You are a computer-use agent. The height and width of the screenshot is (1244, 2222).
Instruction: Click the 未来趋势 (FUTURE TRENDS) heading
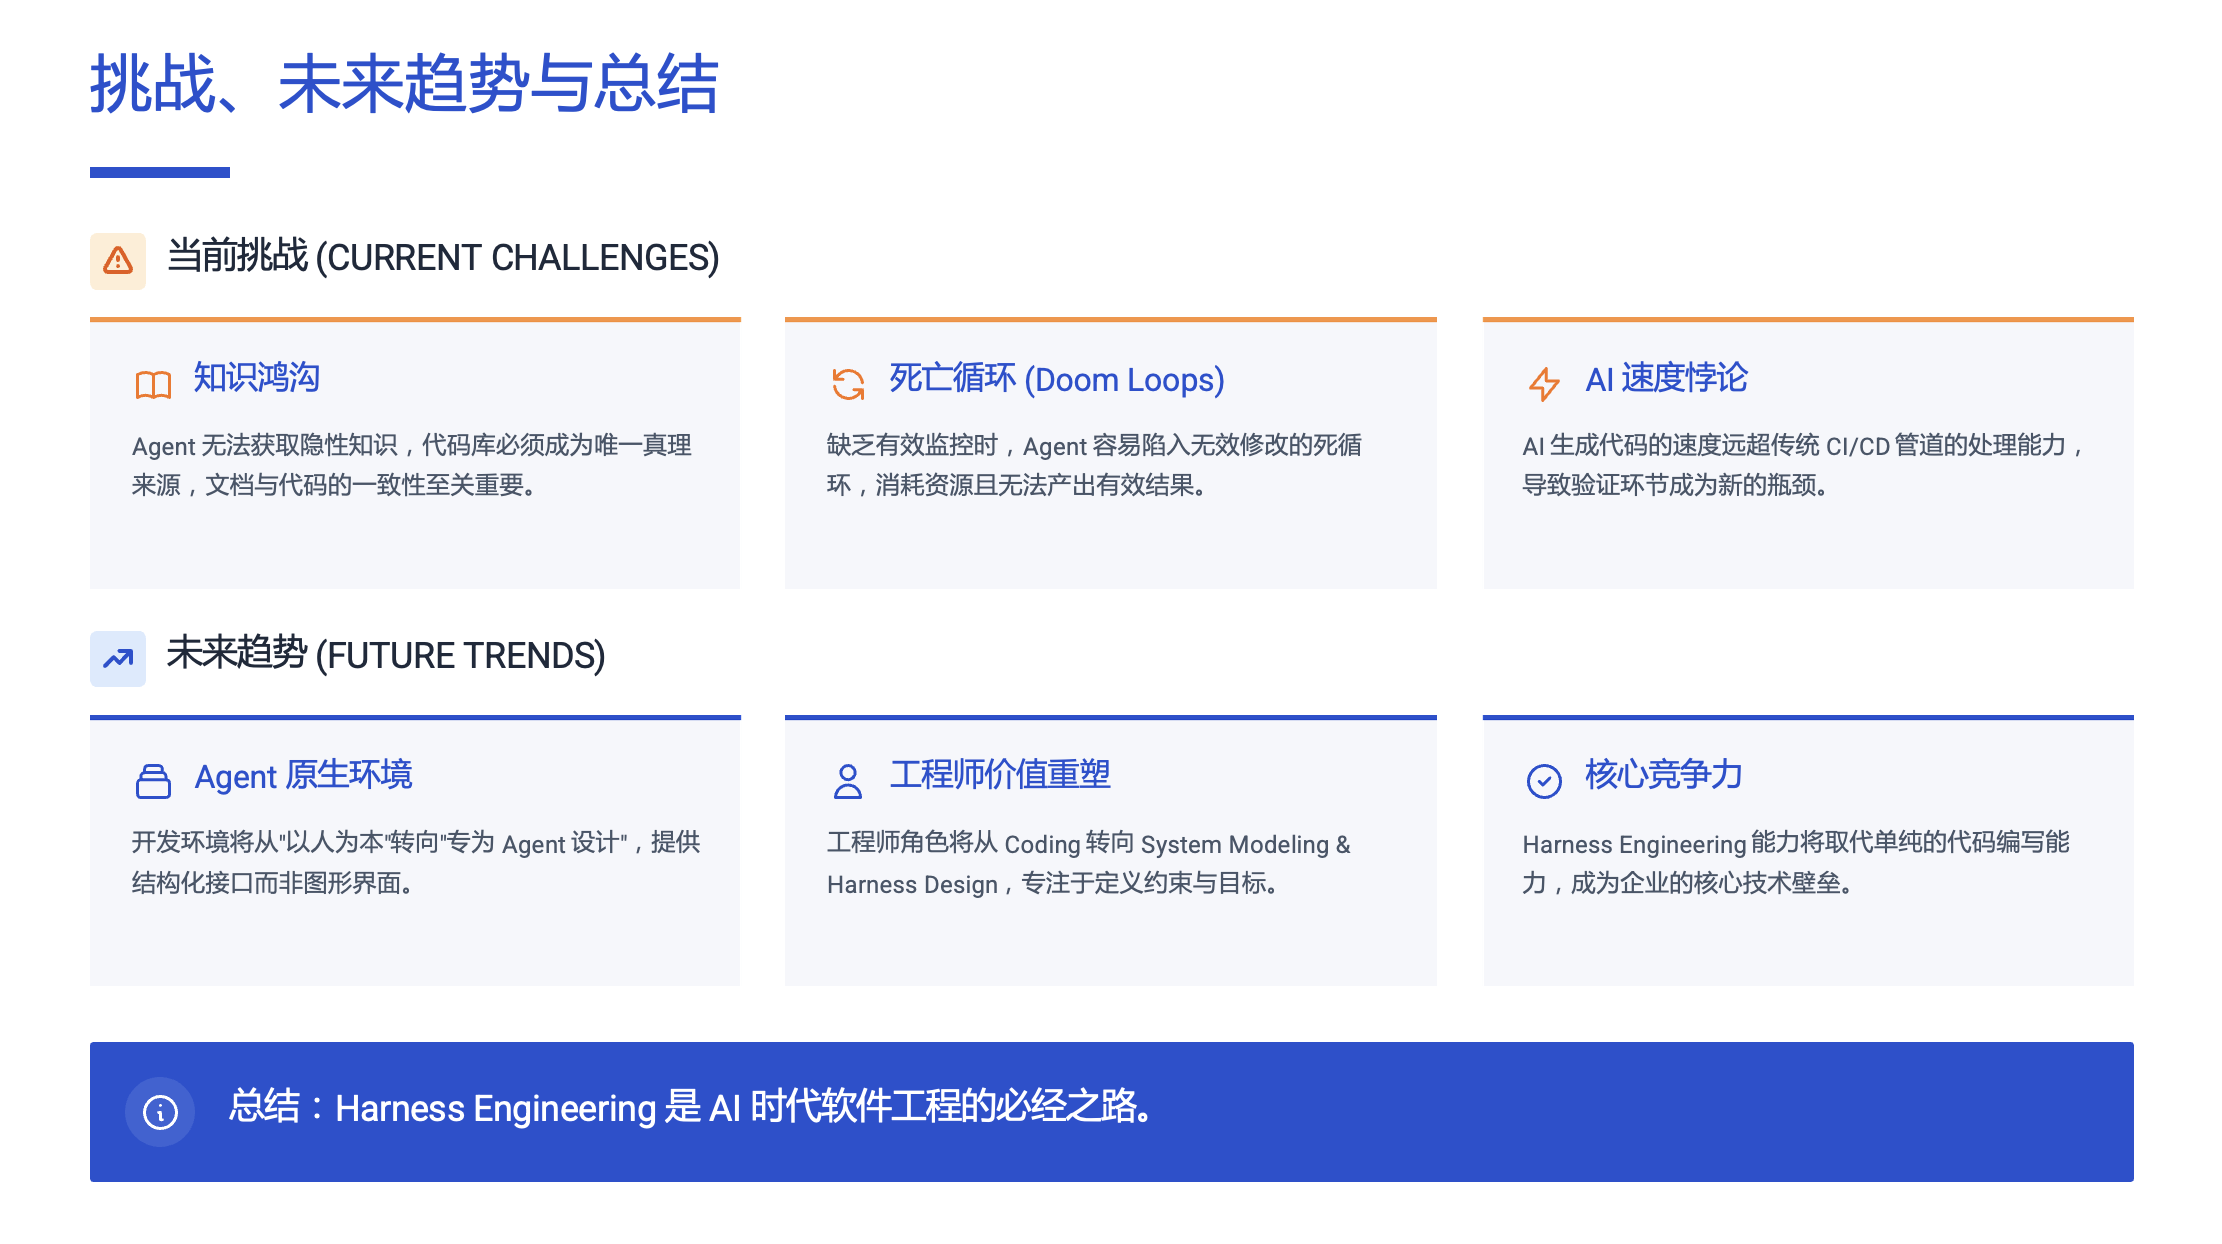(x=386, y=655)
